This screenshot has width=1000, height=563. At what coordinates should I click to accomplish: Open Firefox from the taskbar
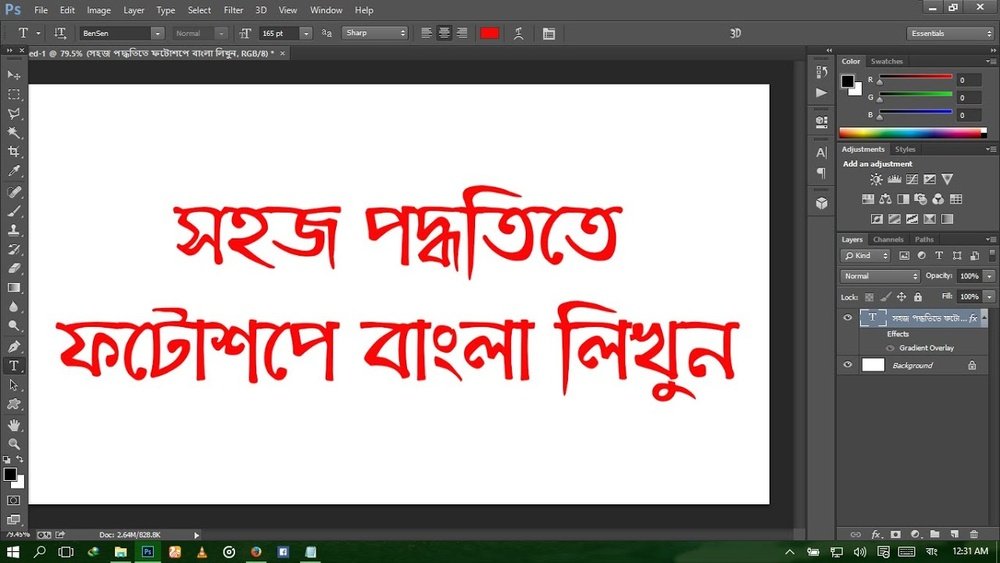pos(256,552)
